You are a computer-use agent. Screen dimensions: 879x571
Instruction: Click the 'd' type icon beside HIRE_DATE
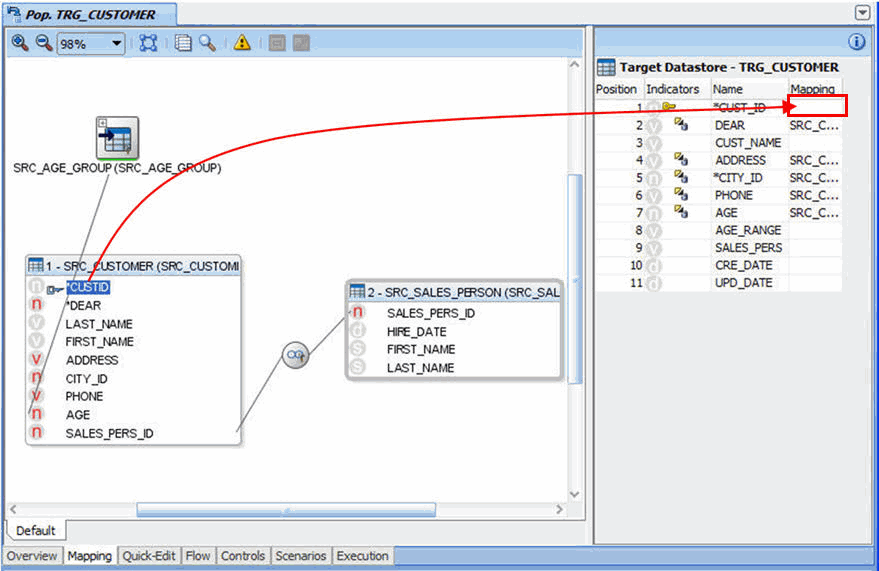pyautogui.click(x=358, y=331)
